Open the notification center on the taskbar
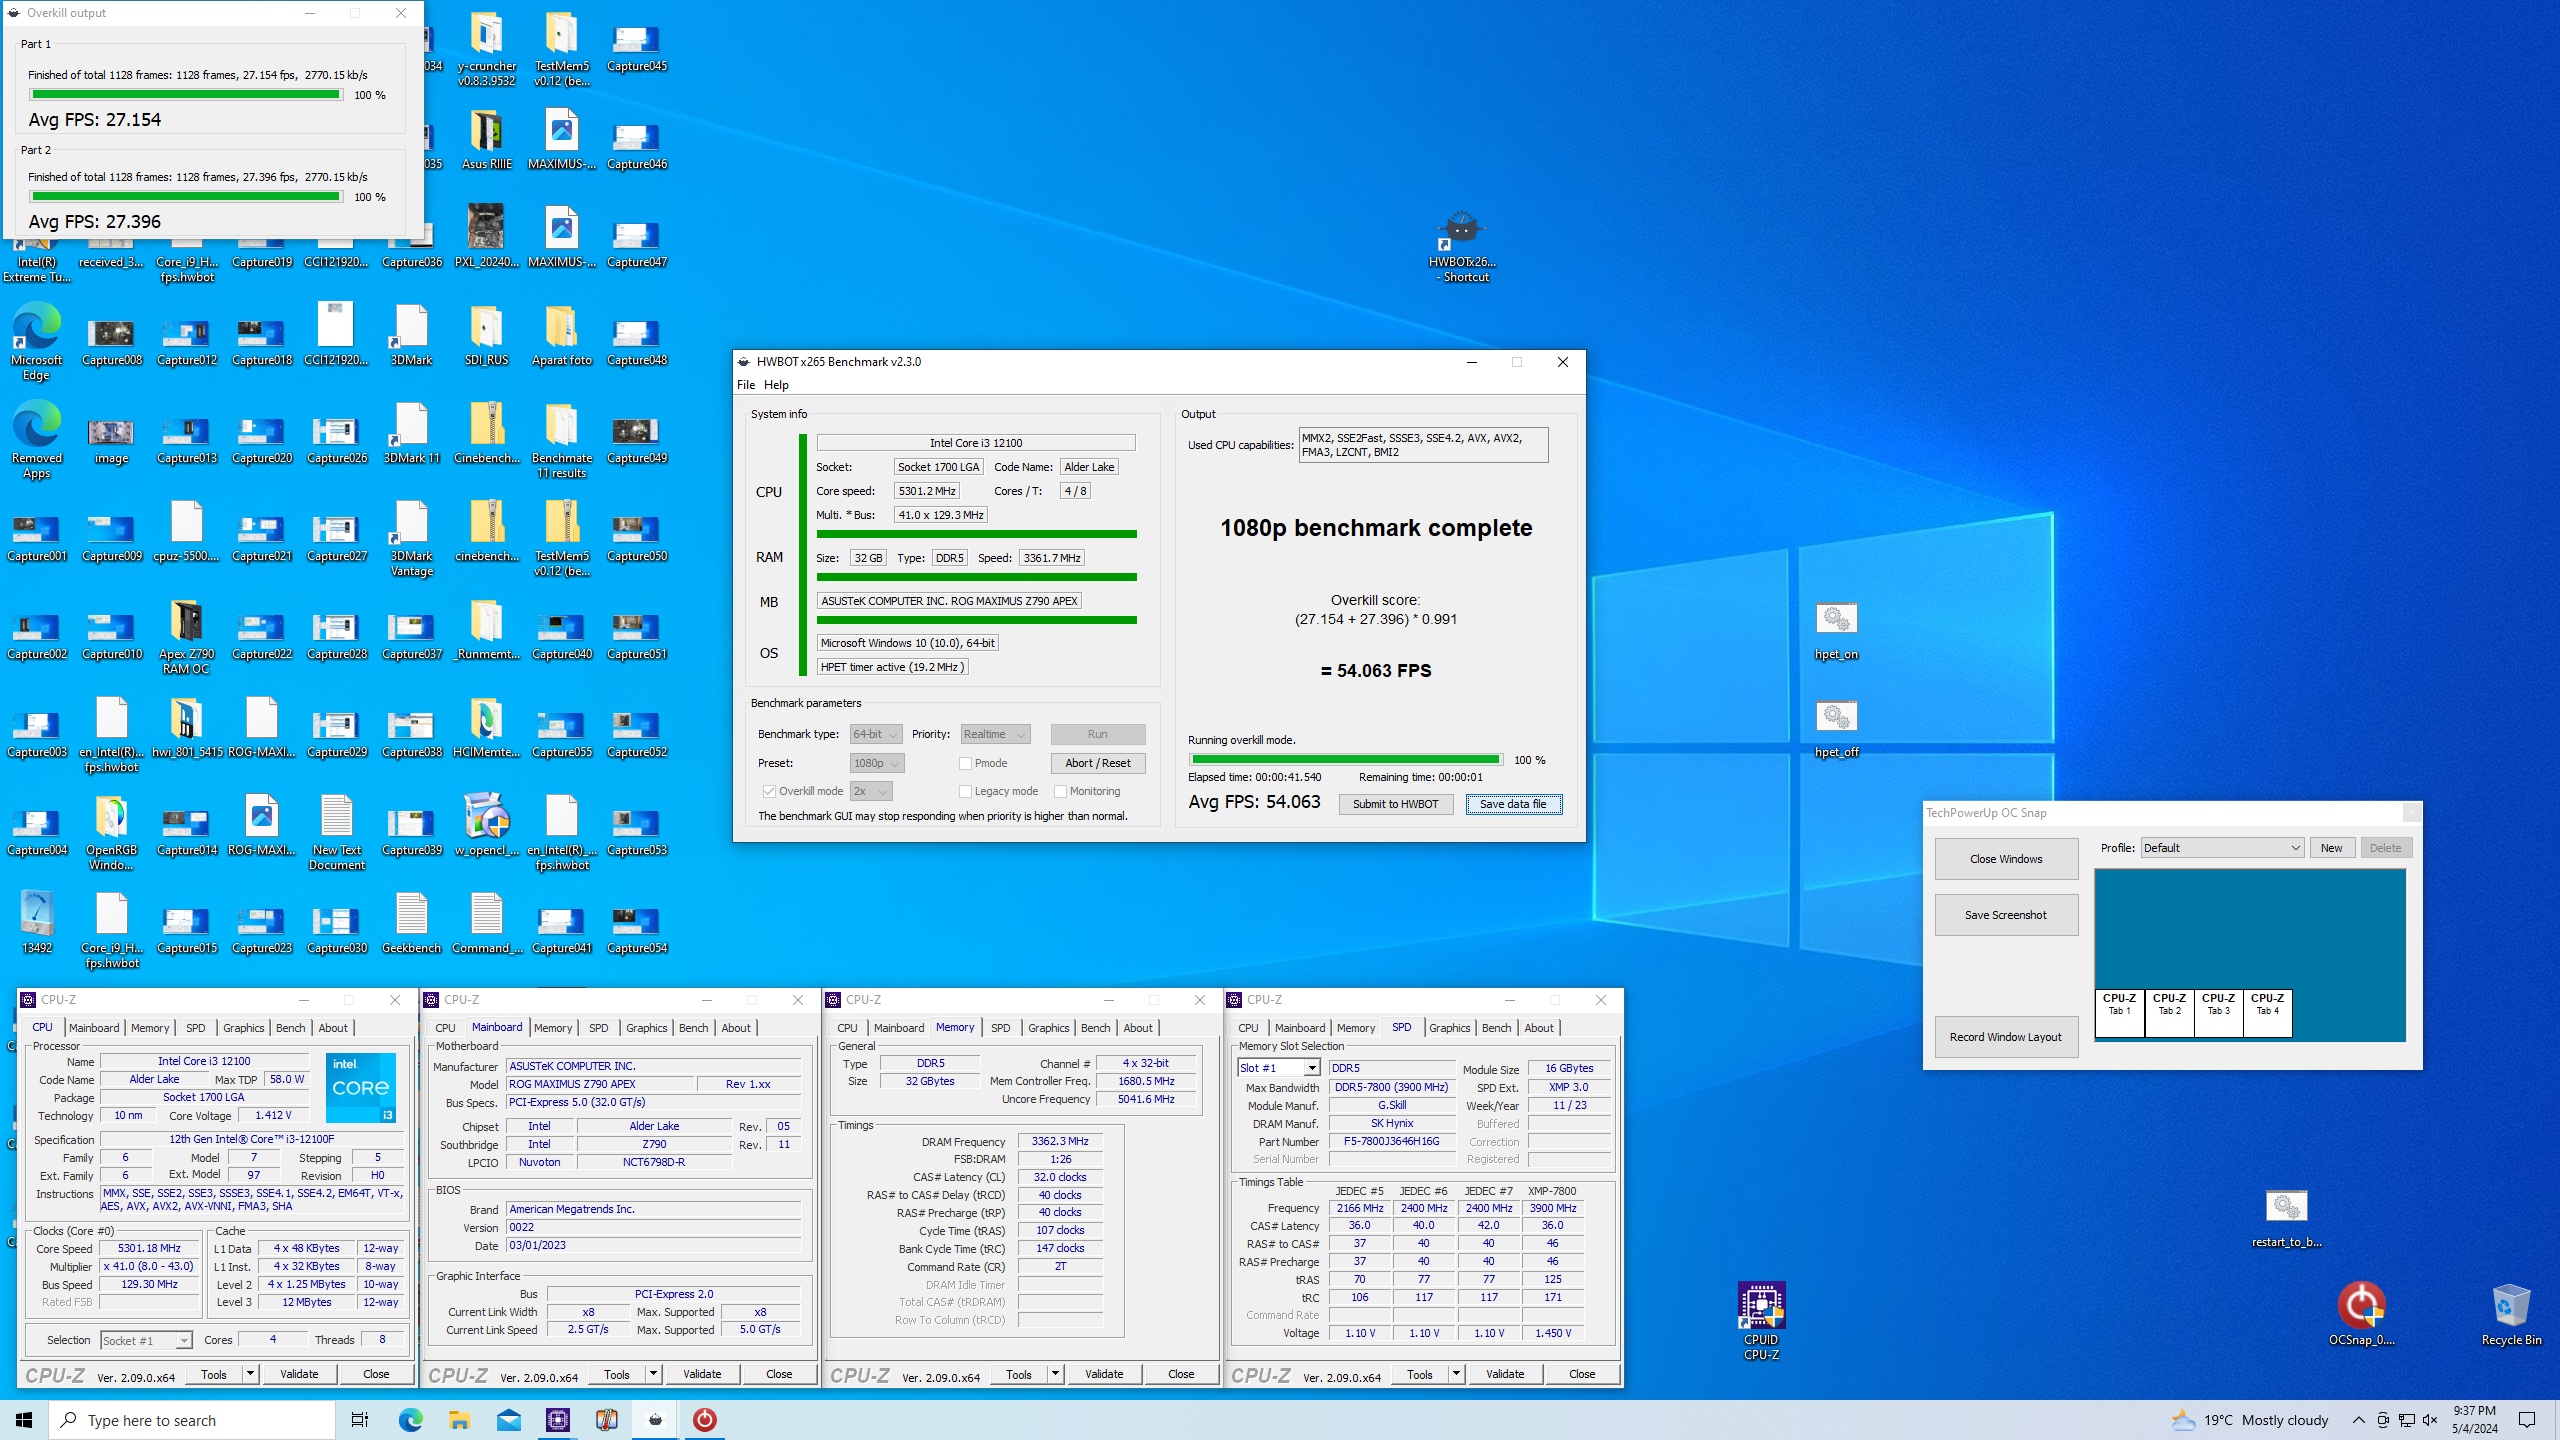The image size is (2560, 1440). [2527, 1420]
